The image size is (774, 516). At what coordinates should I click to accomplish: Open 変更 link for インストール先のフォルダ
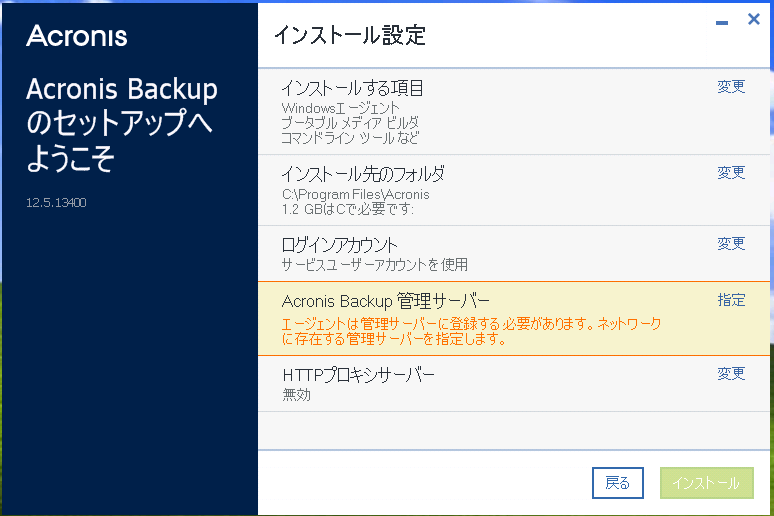click(x=731, y=172)
